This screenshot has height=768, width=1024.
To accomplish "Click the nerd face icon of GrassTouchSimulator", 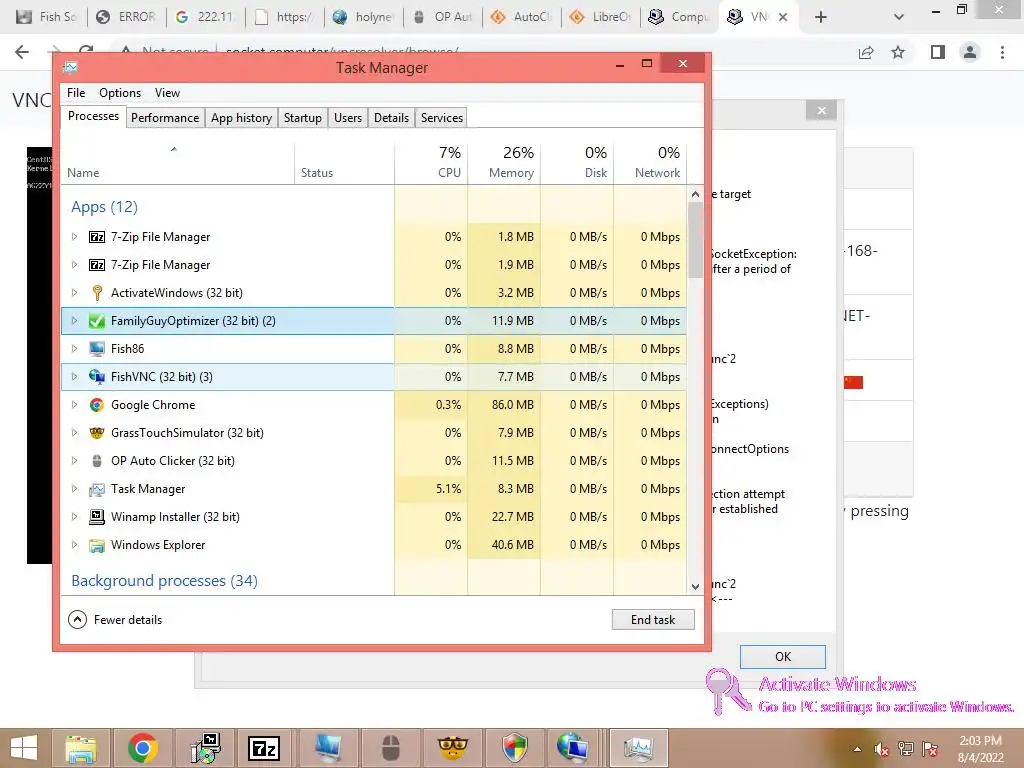I will coord(97,433).
